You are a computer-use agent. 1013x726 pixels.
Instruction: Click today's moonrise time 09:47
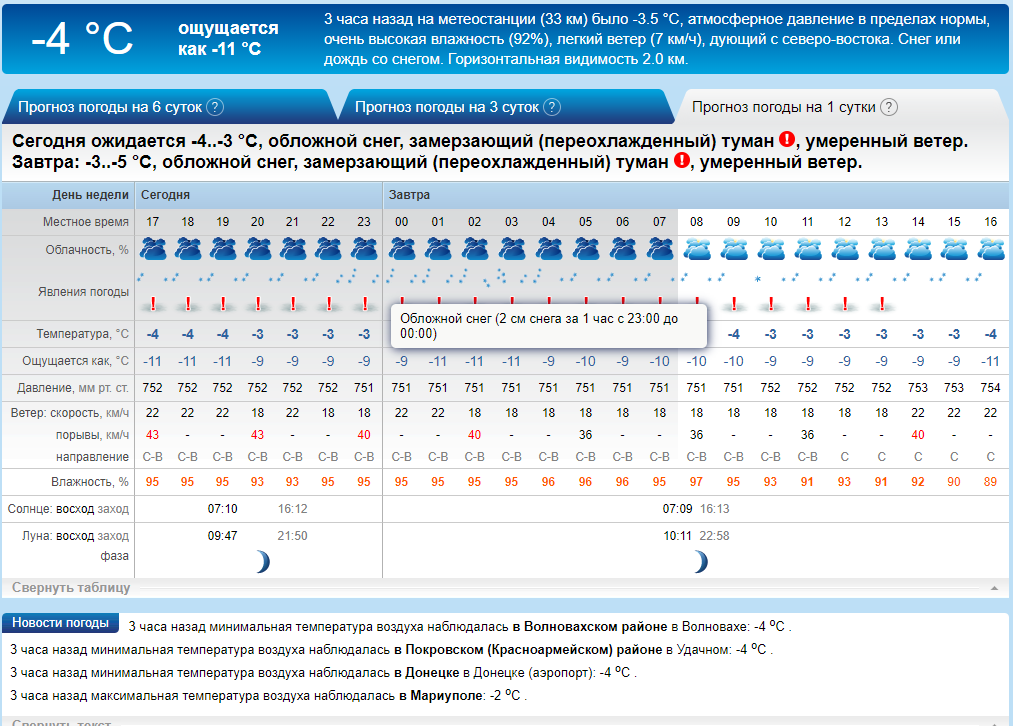(x=222, y=536)
